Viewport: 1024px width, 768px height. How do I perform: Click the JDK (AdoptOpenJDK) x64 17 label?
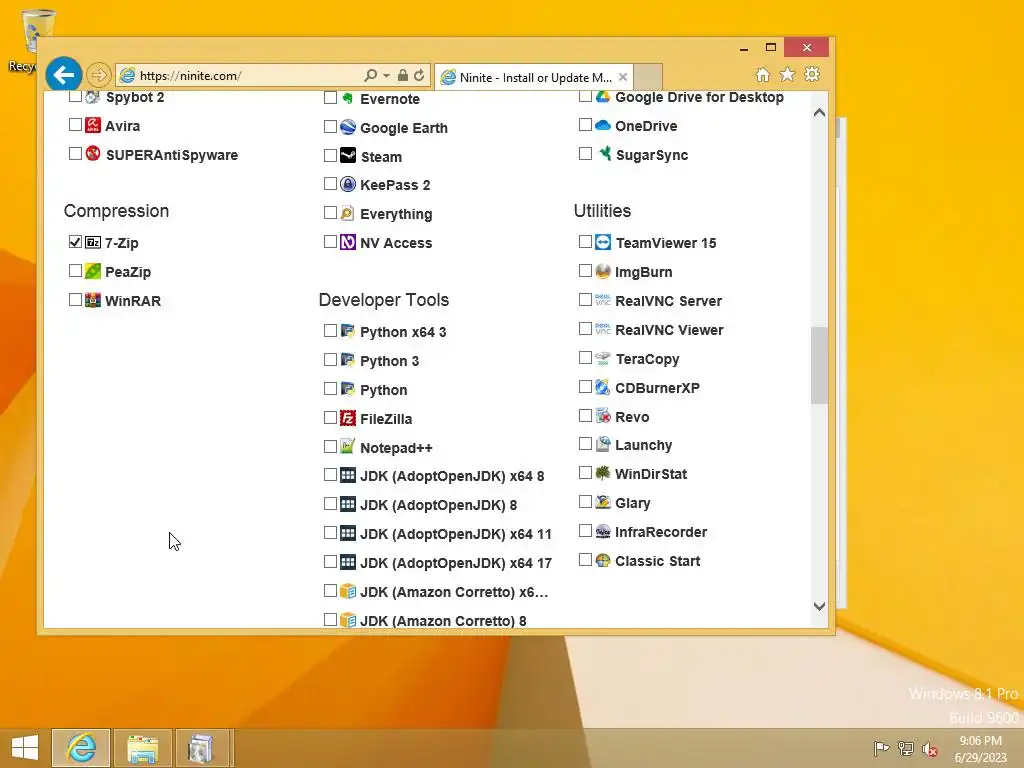point(456,563)
